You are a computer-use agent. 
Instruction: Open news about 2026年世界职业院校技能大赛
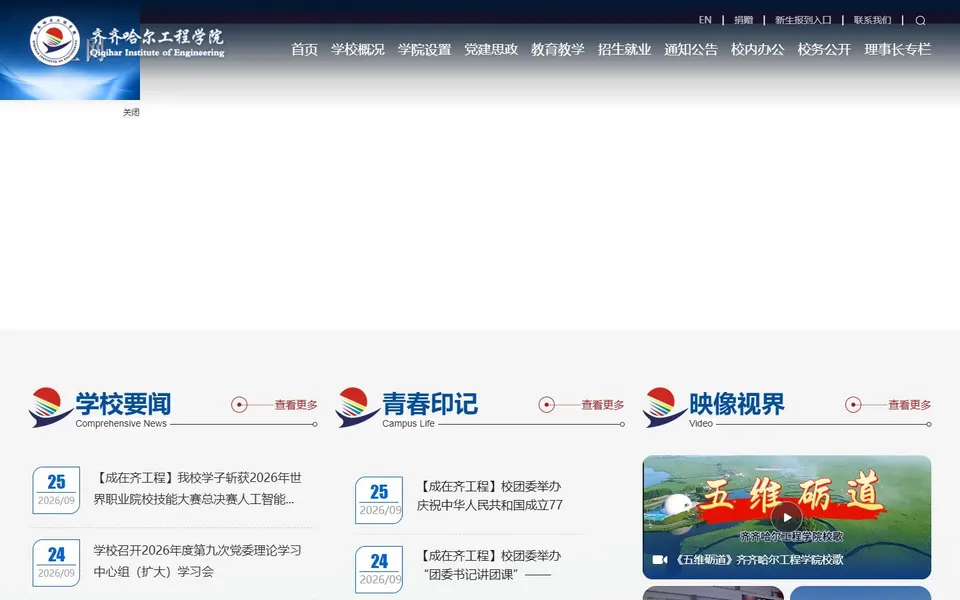[197, 489]
